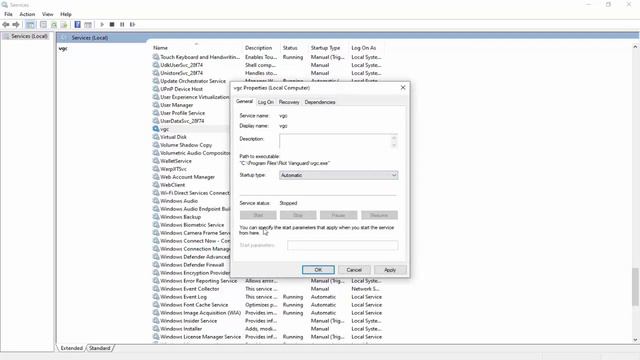The height and width of the screenshot is (360, 640).
Task: Click the Resume button under Service status
Action: click(x=379, y=215)
